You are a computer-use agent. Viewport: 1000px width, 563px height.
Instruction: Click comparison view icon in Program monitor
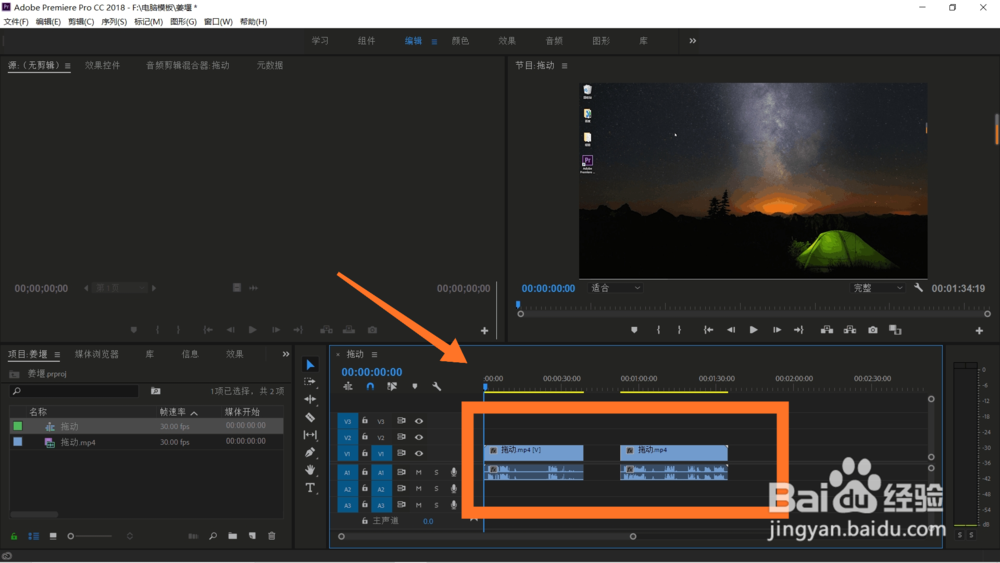click(895, 330)
